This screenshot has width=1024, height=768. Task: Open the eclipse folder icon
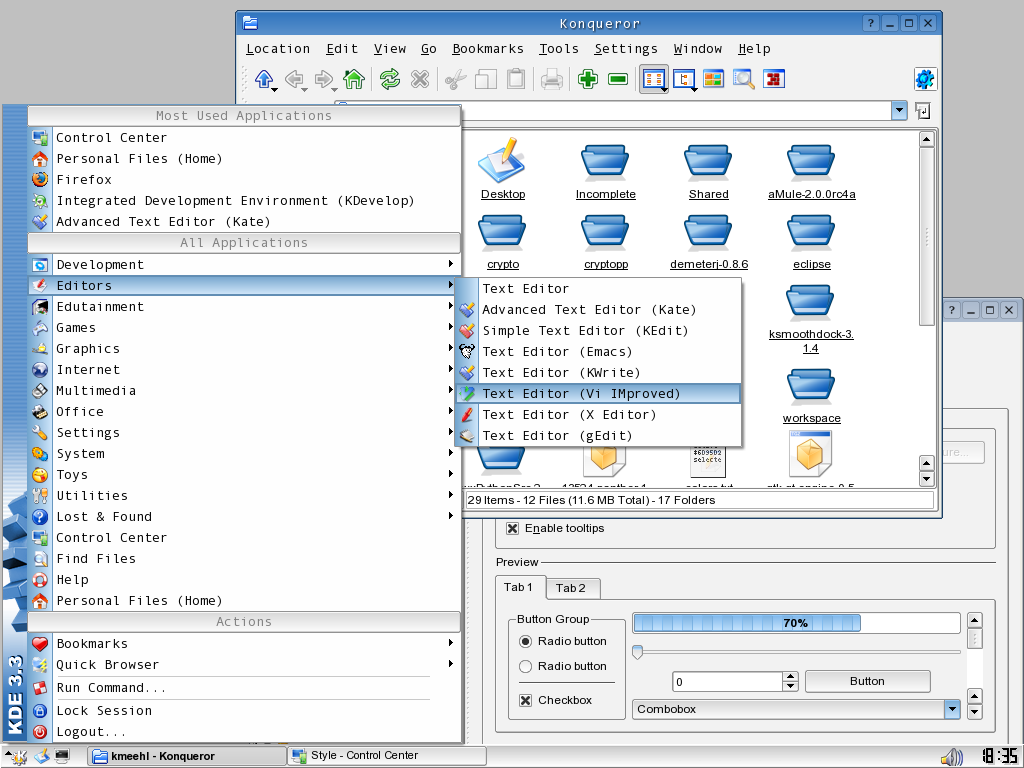pyautogui.click(x=811, y=242)
